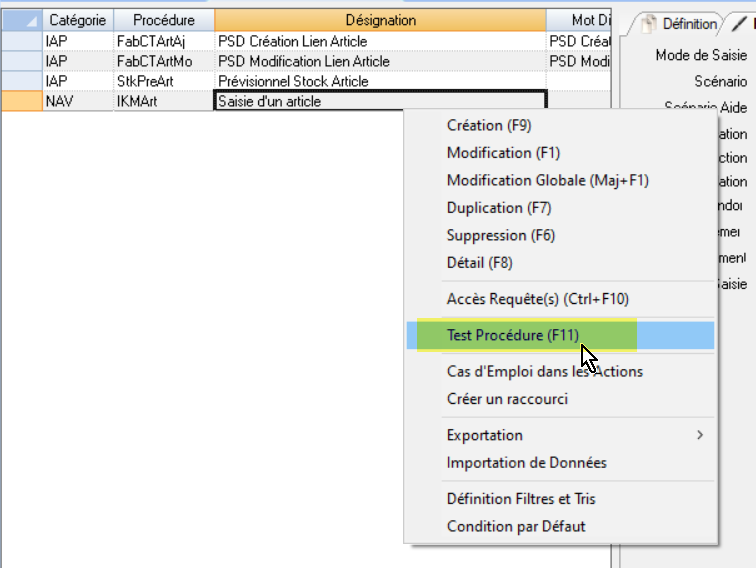756x568 pixels.
Task: Pick Modification Globale (Maj+F1)
Action: (x=547, y=181)
